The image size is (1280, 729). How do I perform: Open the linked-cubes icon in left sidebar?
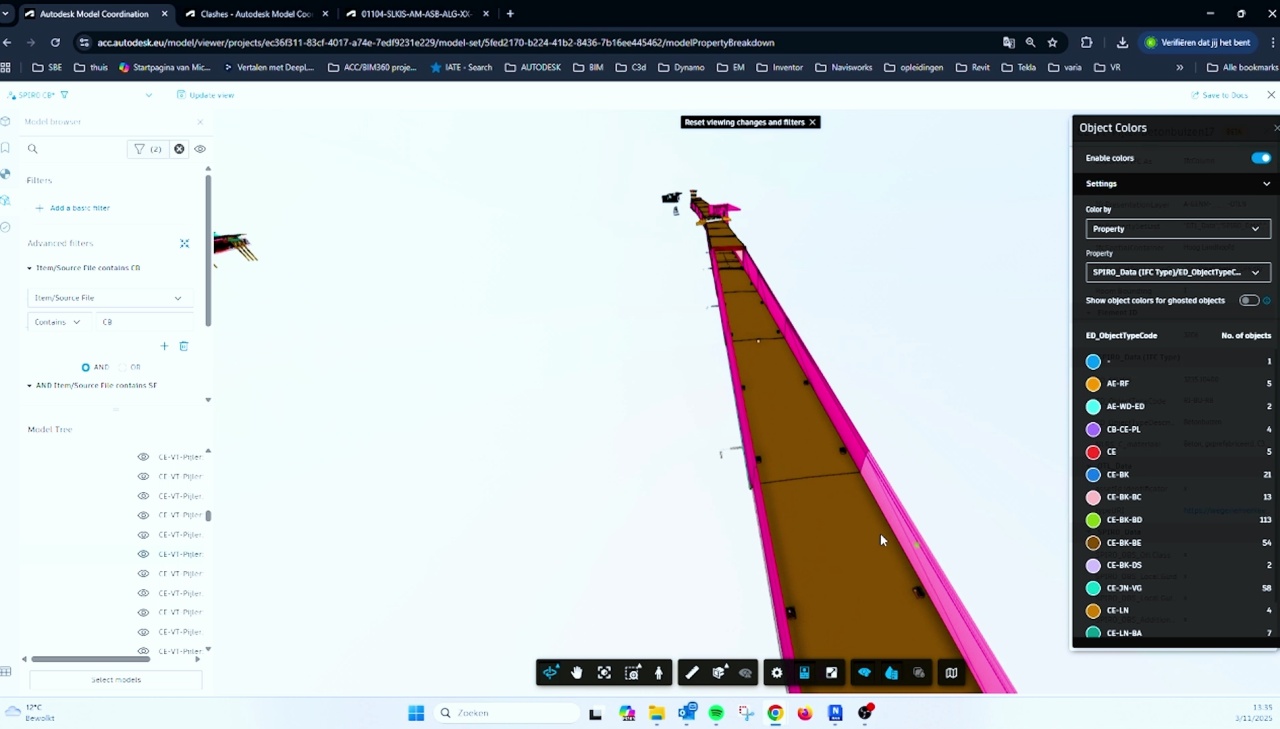[x=6, y=200]
